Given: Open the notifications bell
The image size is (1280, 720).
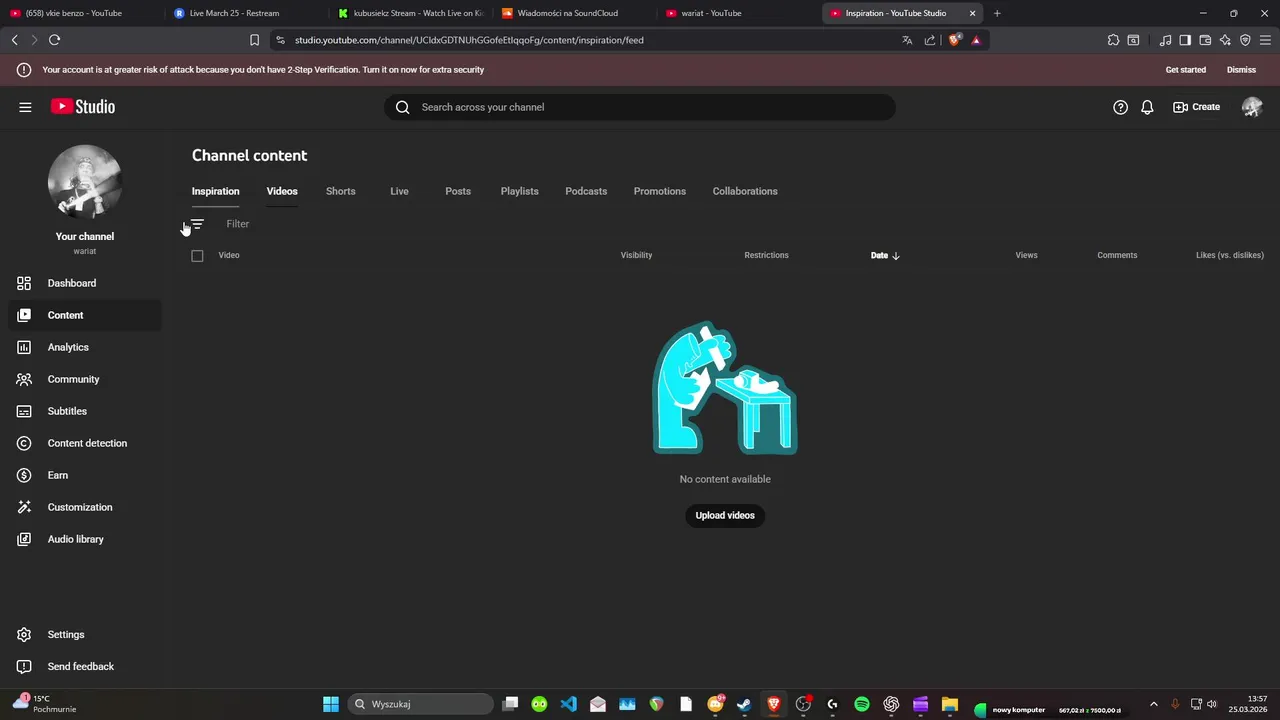Looking at the screenshot, I should coord(1147,107).
